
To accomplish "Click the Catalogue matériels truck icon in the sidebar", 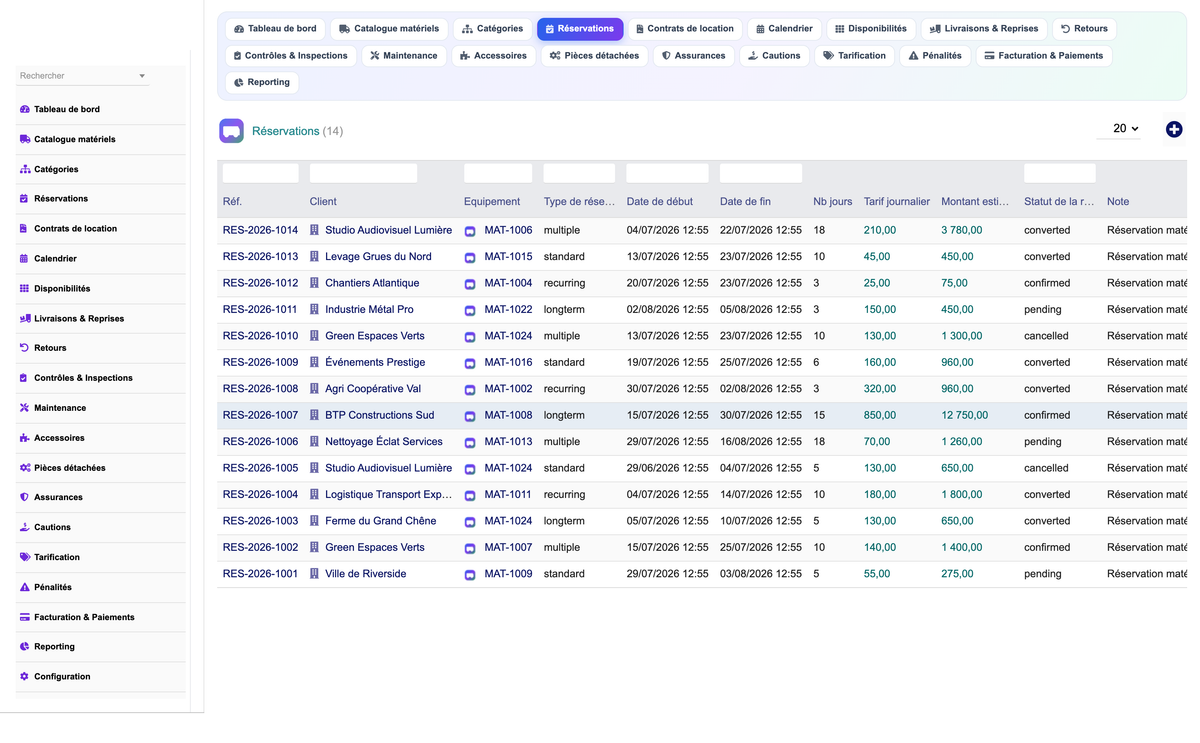I will click(25, 139).
